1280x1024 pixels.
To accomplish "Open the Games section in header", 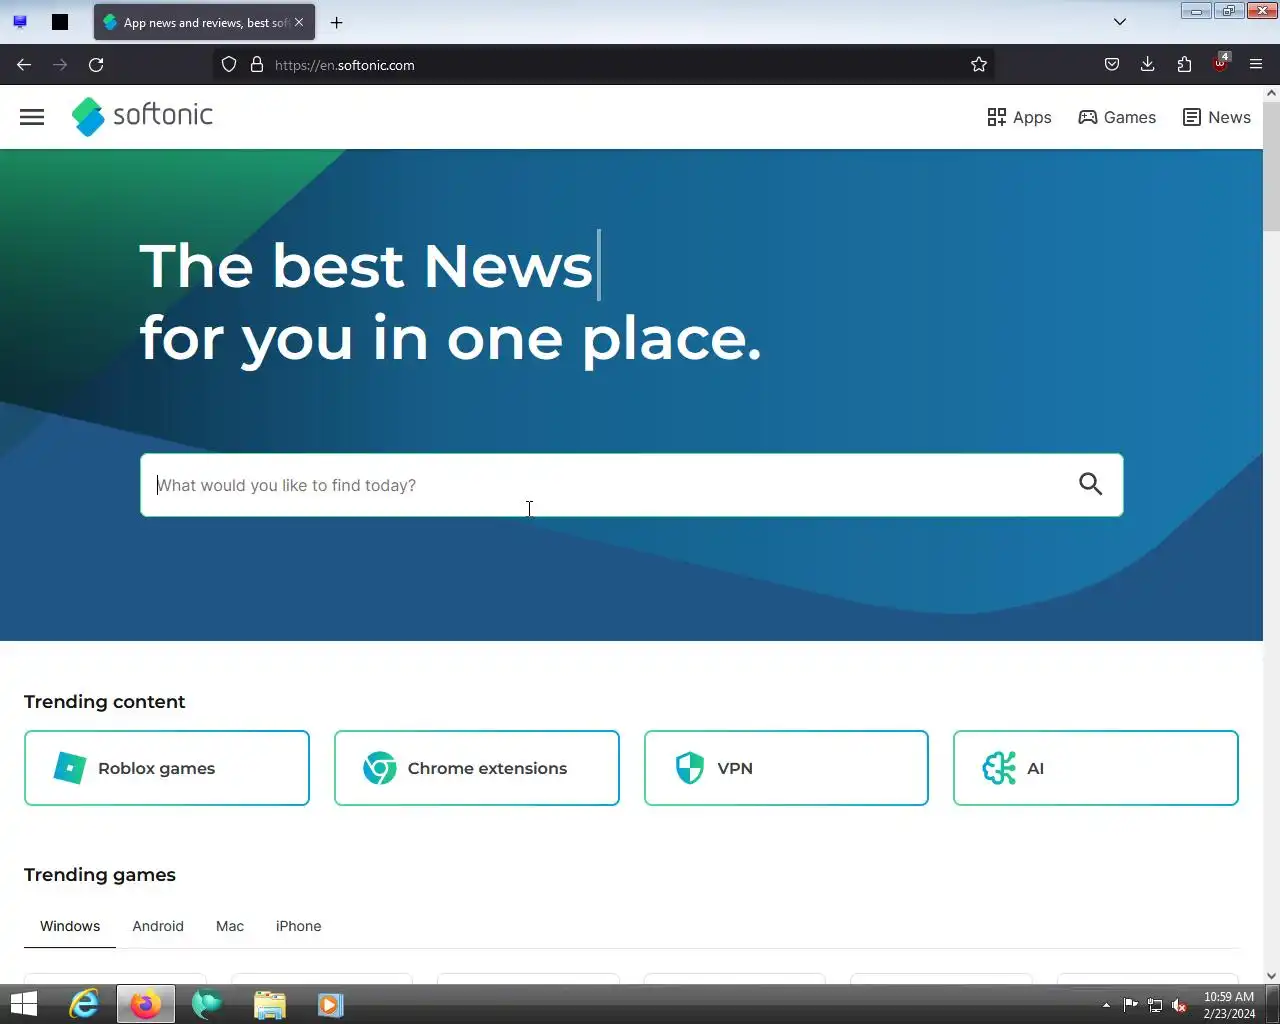I will click(x=1117, y=117).
